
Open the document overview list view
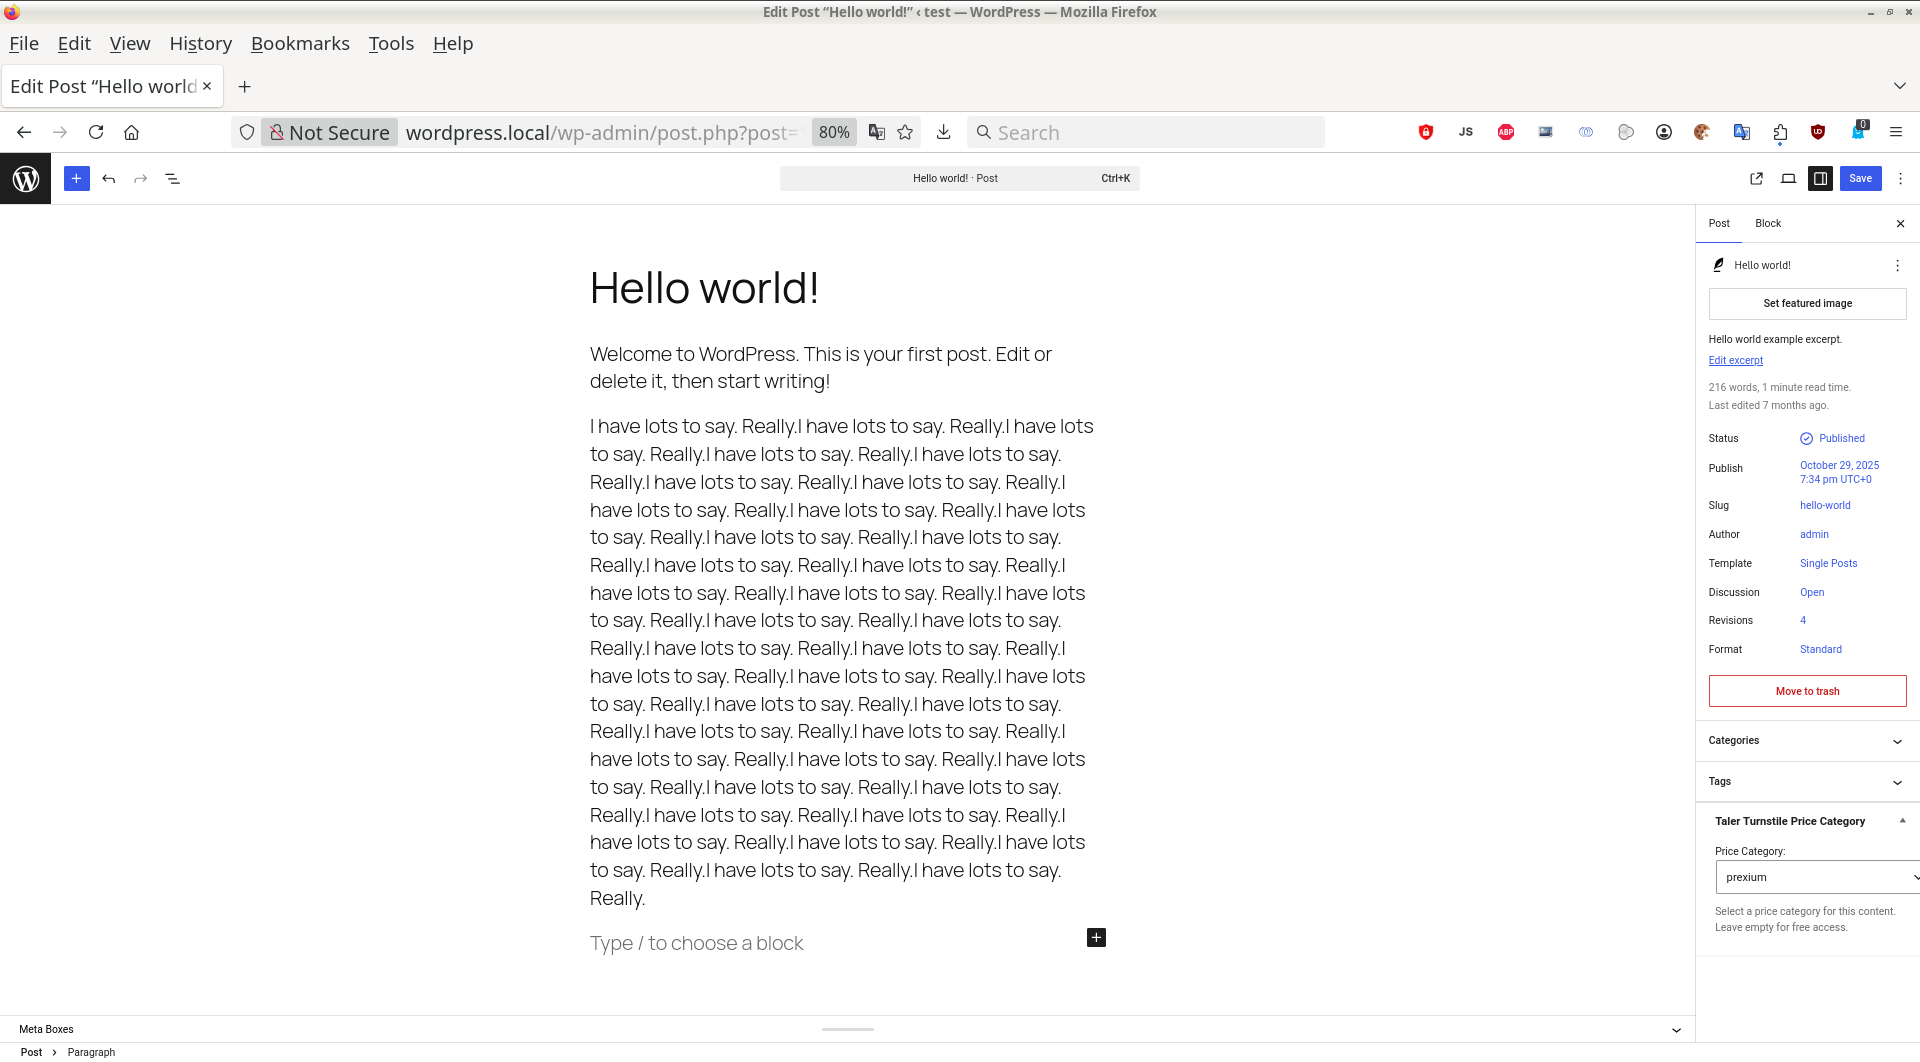pos(173,179)
